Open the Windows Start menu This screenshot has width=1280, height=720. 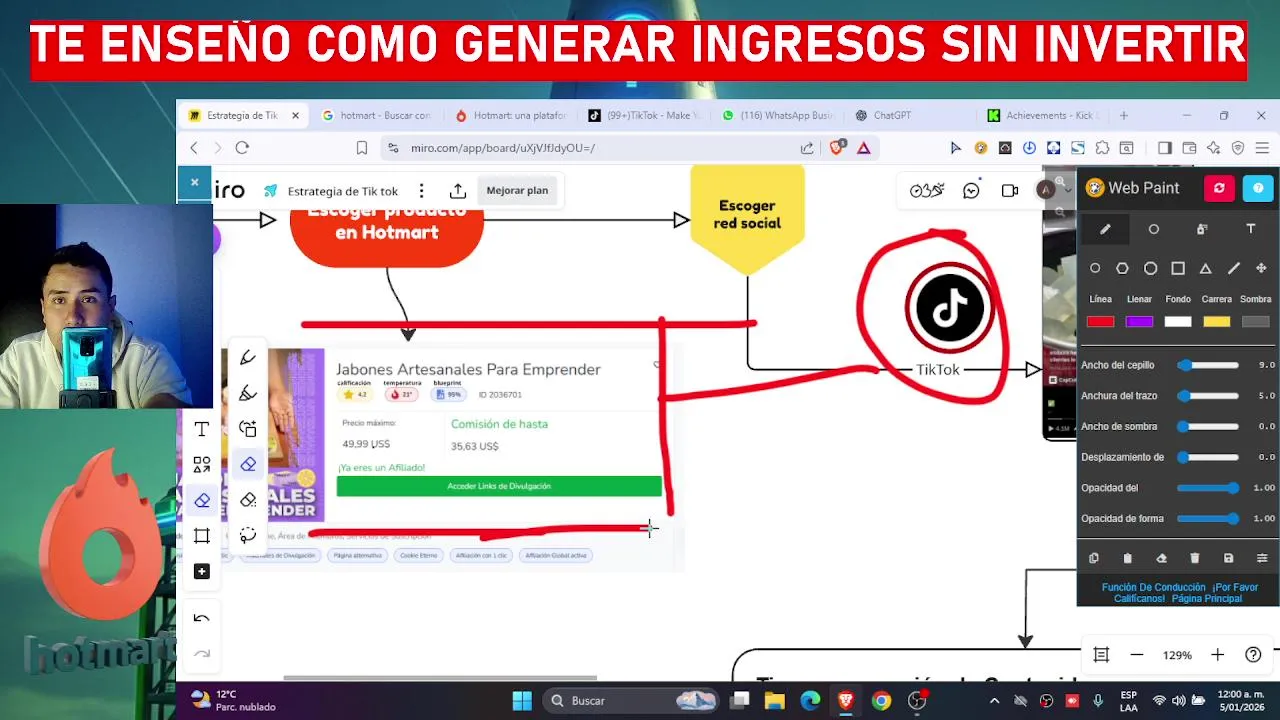coord(522,701)
